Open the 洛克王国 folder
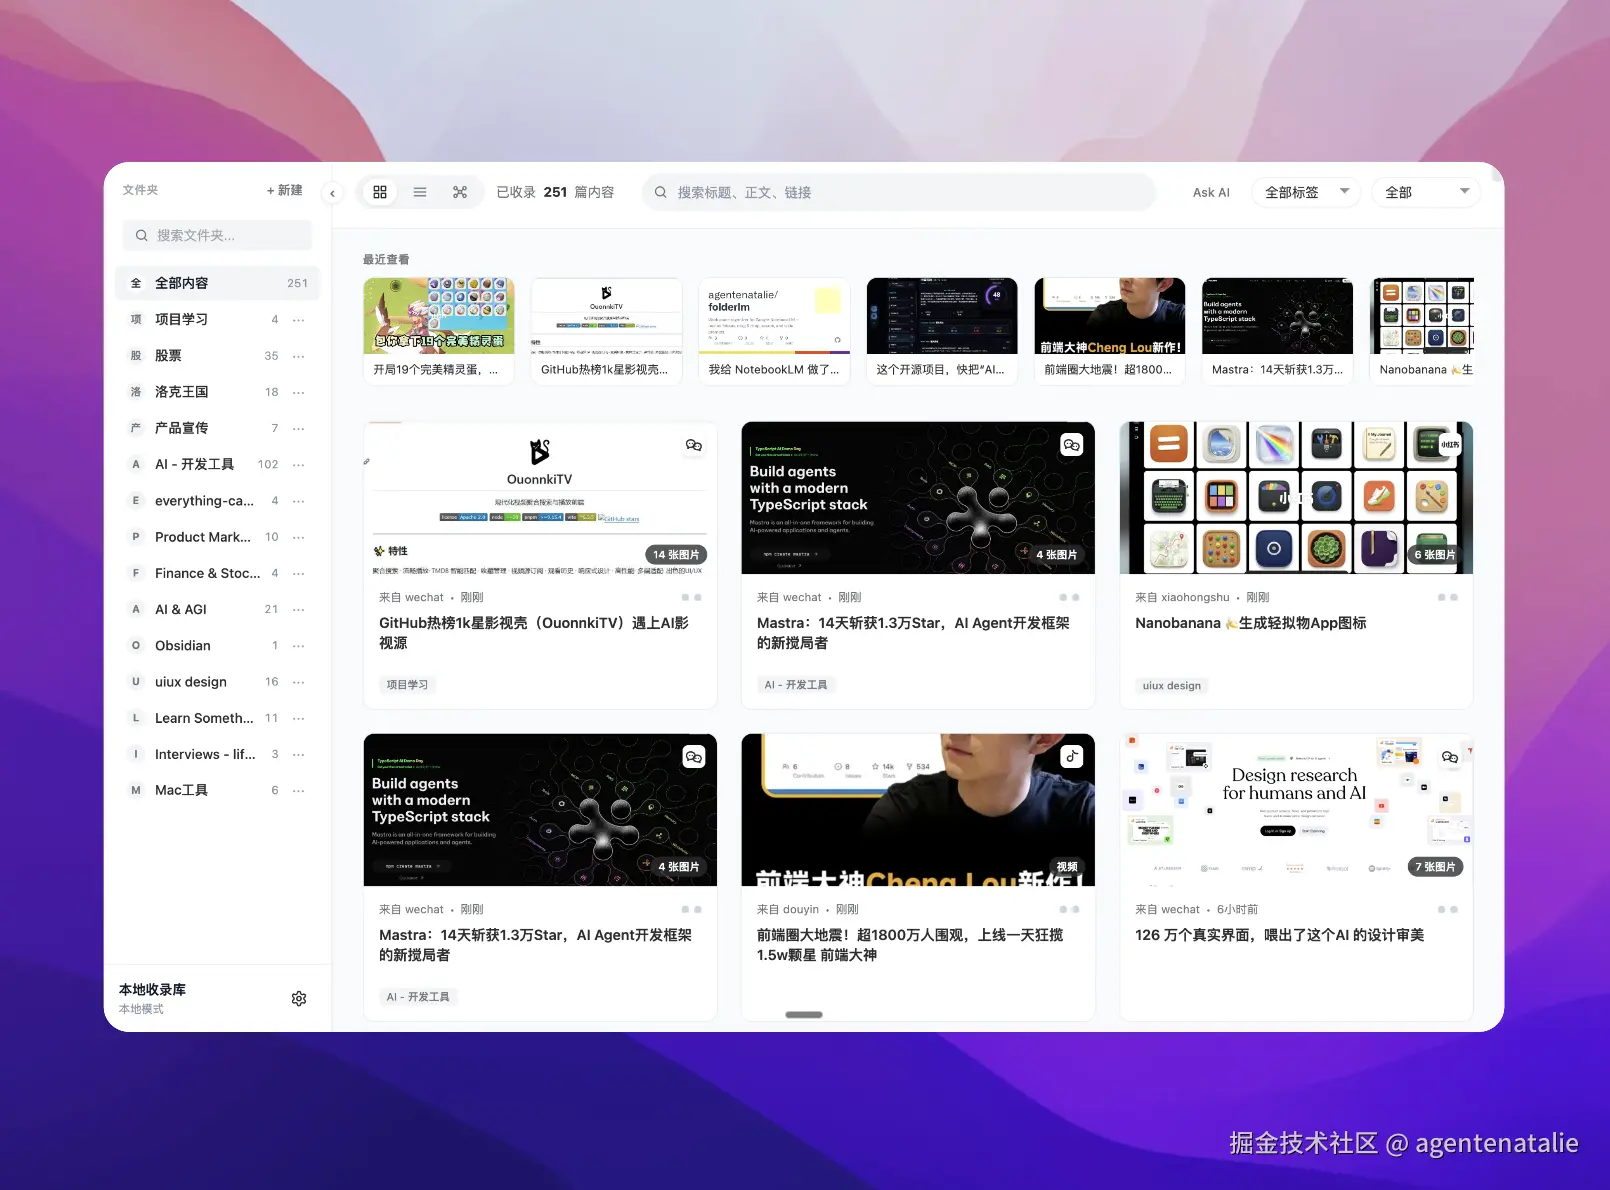The image size is (1610, 1190). [x=218, y=392]
